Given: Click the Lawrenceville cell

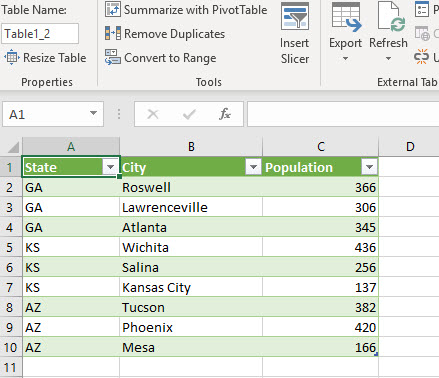Looking at the screenshot, I should point(191,207).
